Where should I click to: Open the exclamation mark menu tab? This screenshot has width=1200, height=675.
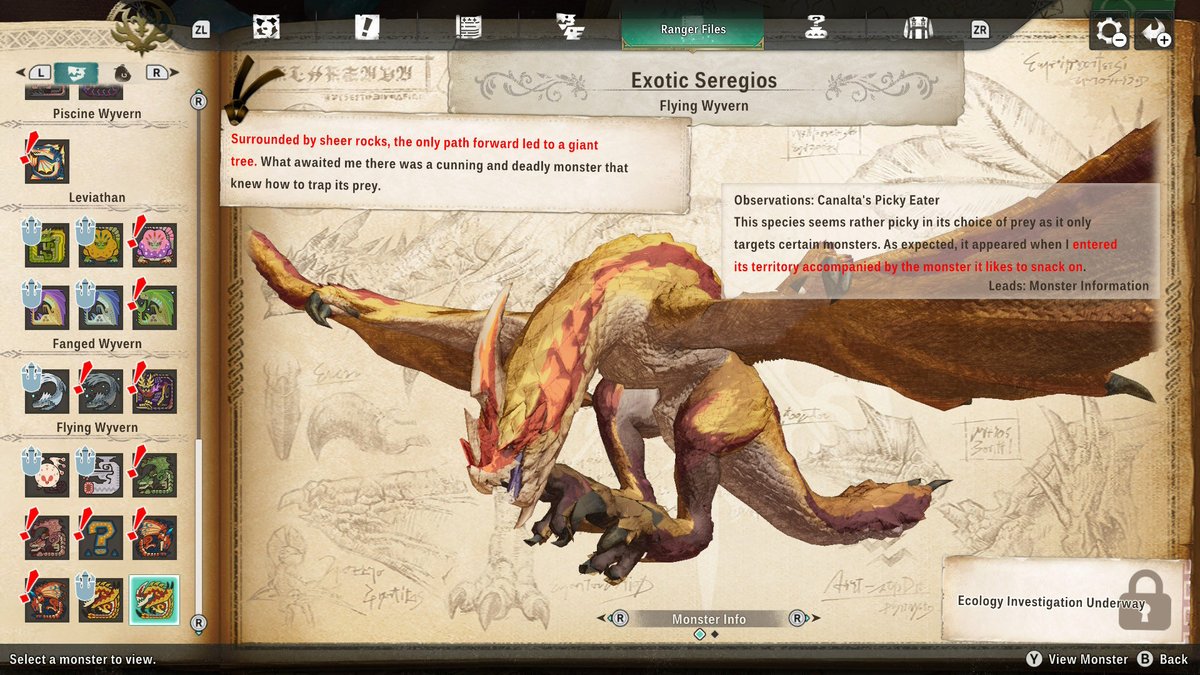point(367,27)
